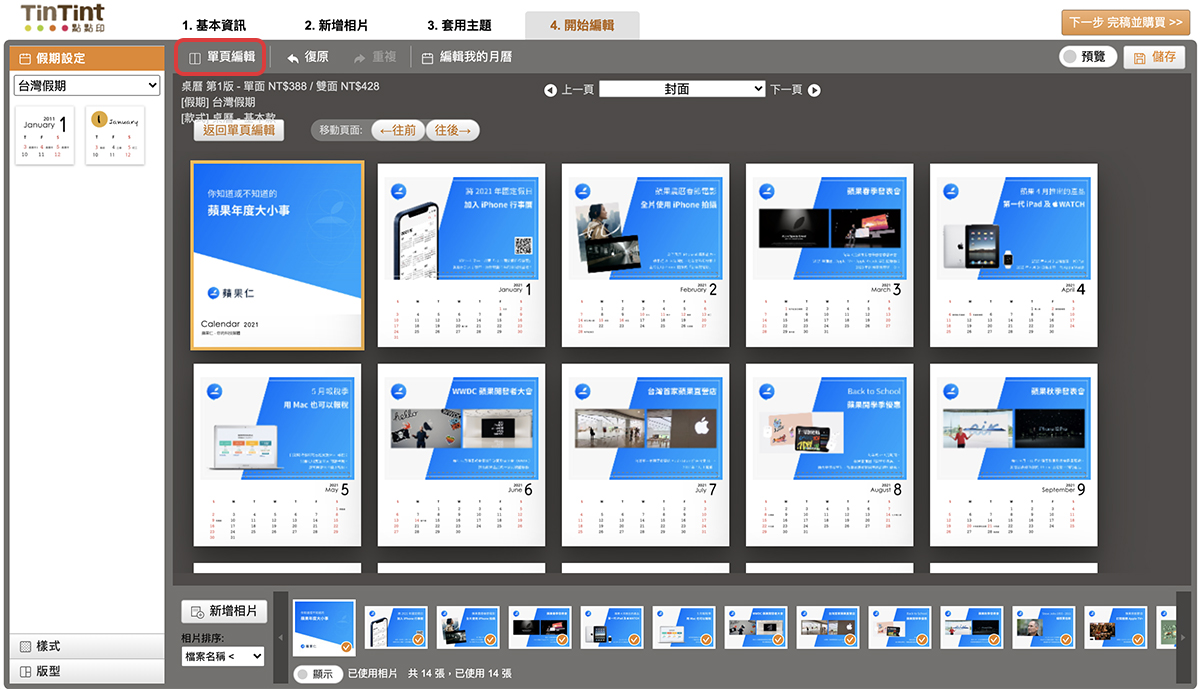This screenshot has height=689, width=1200.
Task: Open 編輯我的月曆 calendar editor
Action: point(466,57)
